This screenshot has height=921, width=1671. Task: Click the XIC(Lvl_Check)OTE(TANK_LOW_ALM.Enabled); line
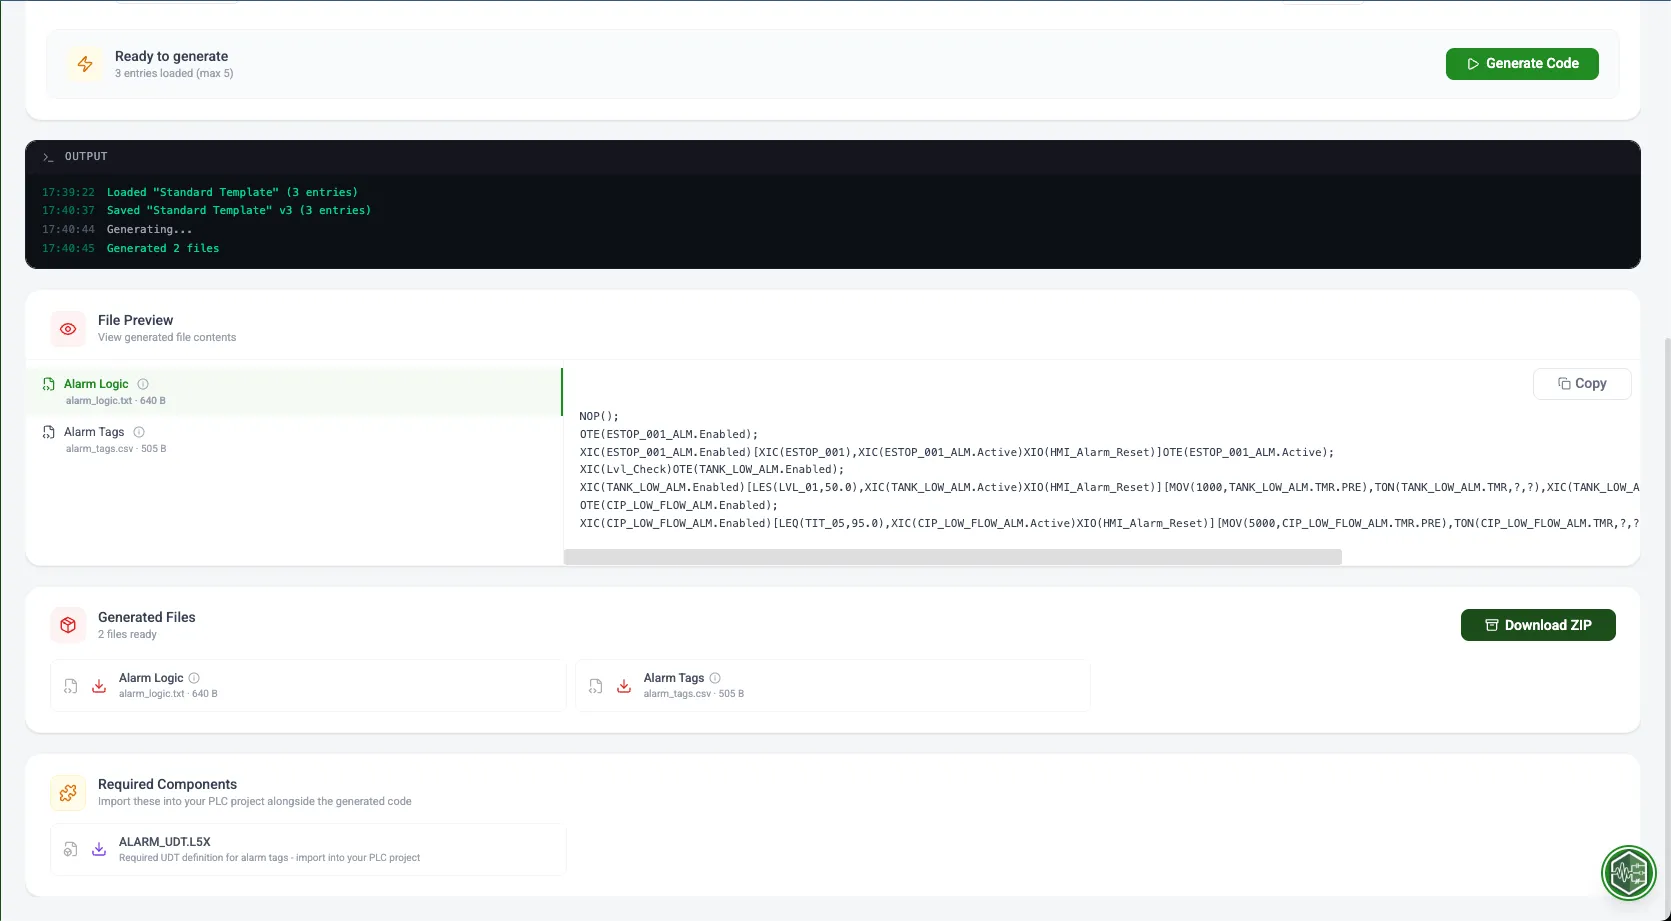tap(712, 469)
